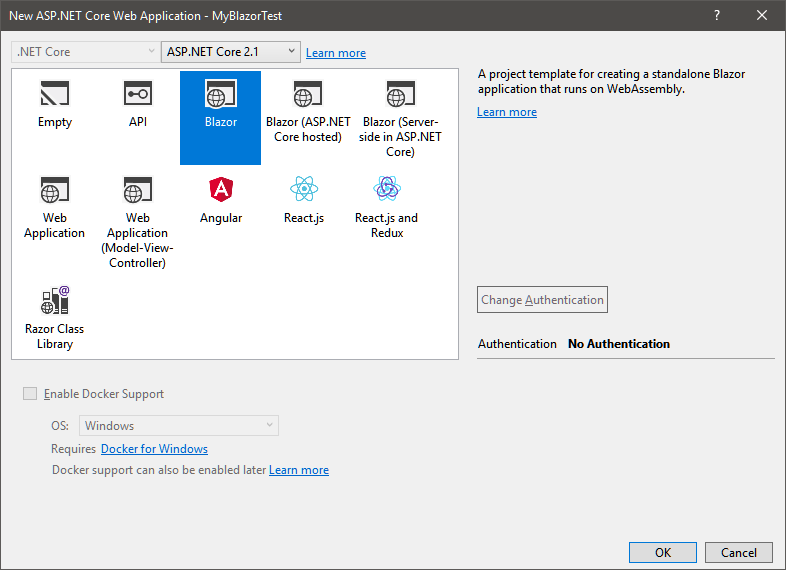Click the No Authentication value text
Viewport: 786px width, 570px height.
pyautogui.click(x=619, y=344)
